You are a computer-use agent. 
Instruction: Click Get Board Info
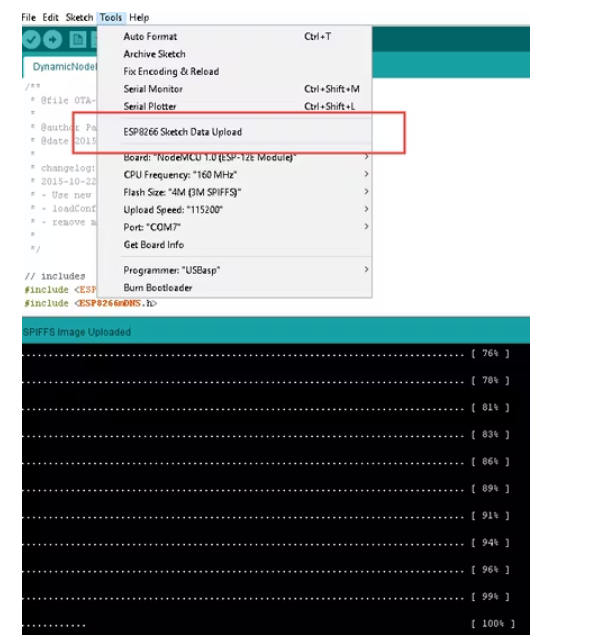pyautogui.click(x=235, y=245)
